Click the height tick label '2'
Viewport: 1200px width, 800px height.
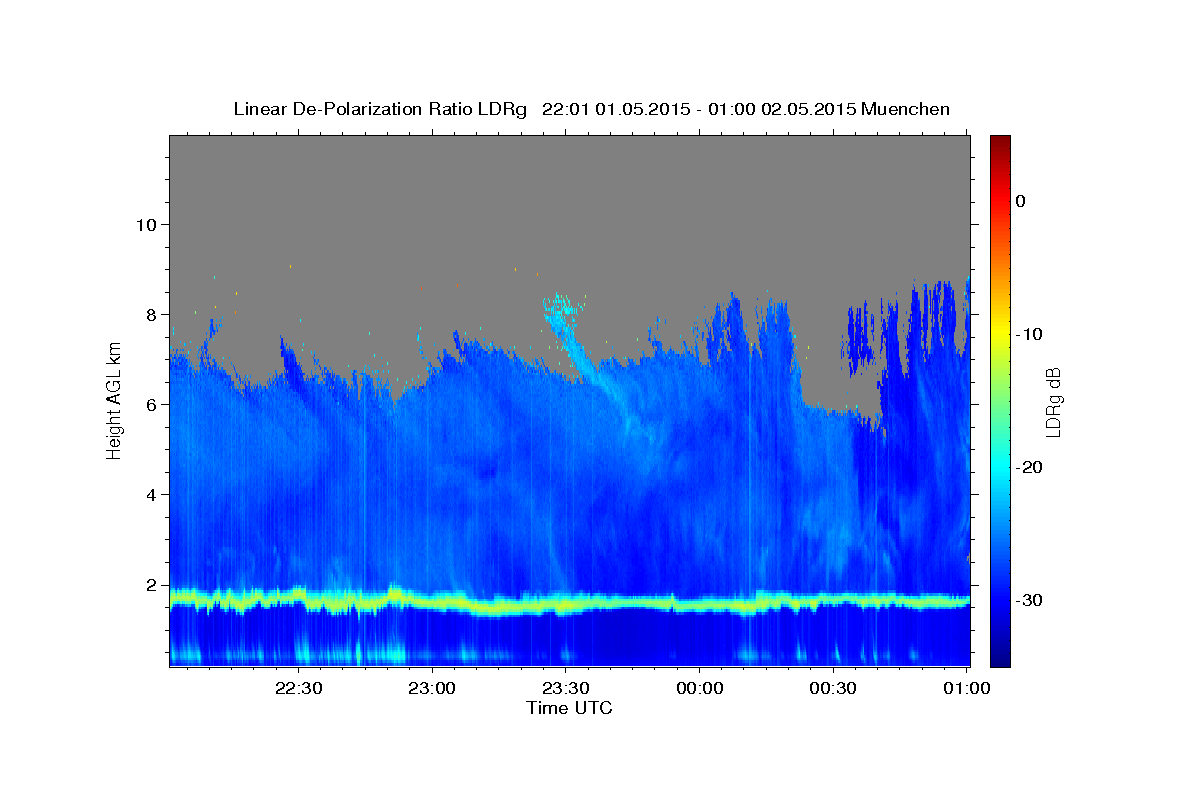click(x=152, y=584)
